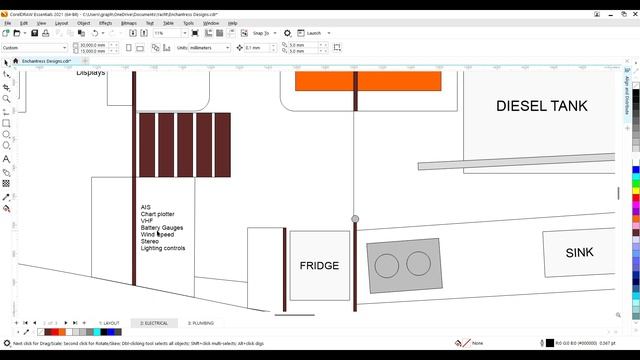Click the Paste icon
The width and height of the screenshot is (640, 360).
pos(81,33)
